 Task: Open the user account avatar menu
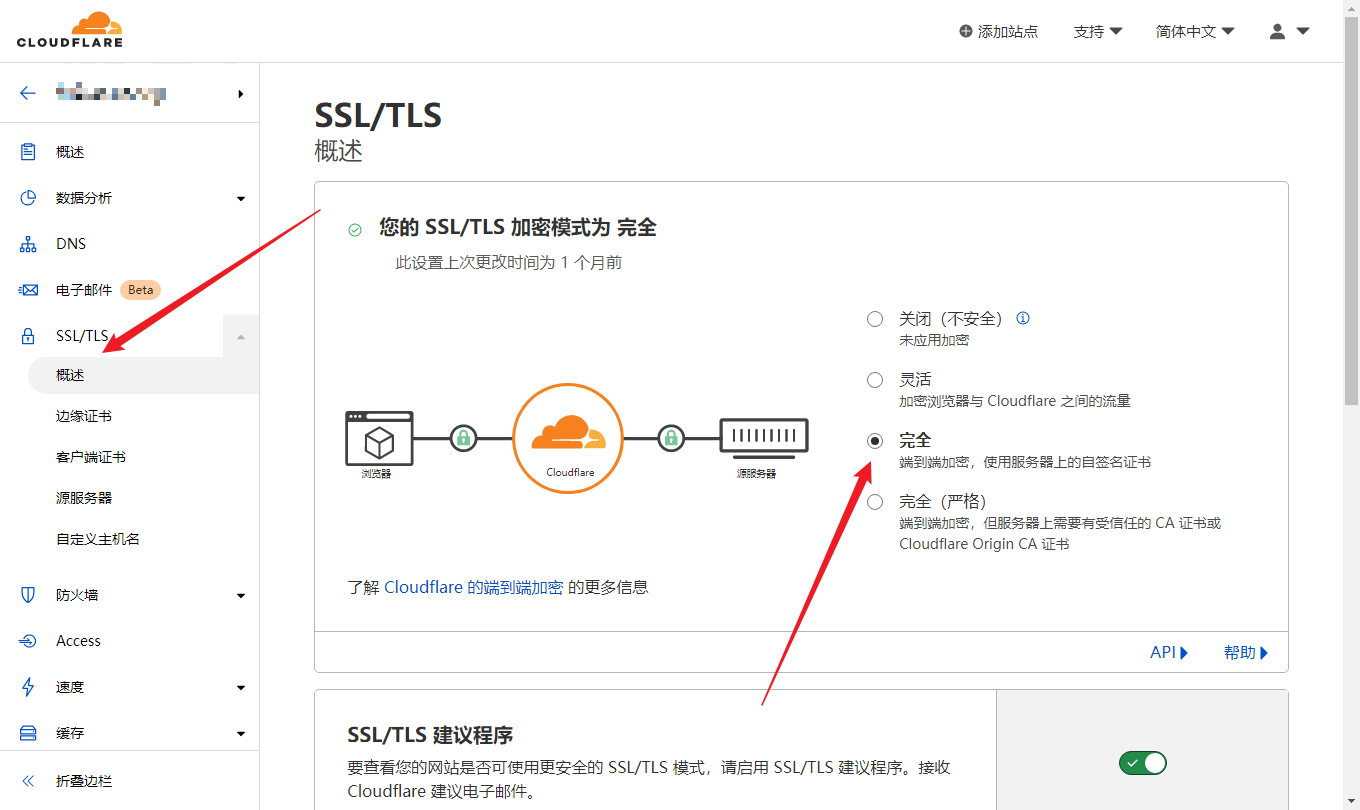tap(1288, 31)
